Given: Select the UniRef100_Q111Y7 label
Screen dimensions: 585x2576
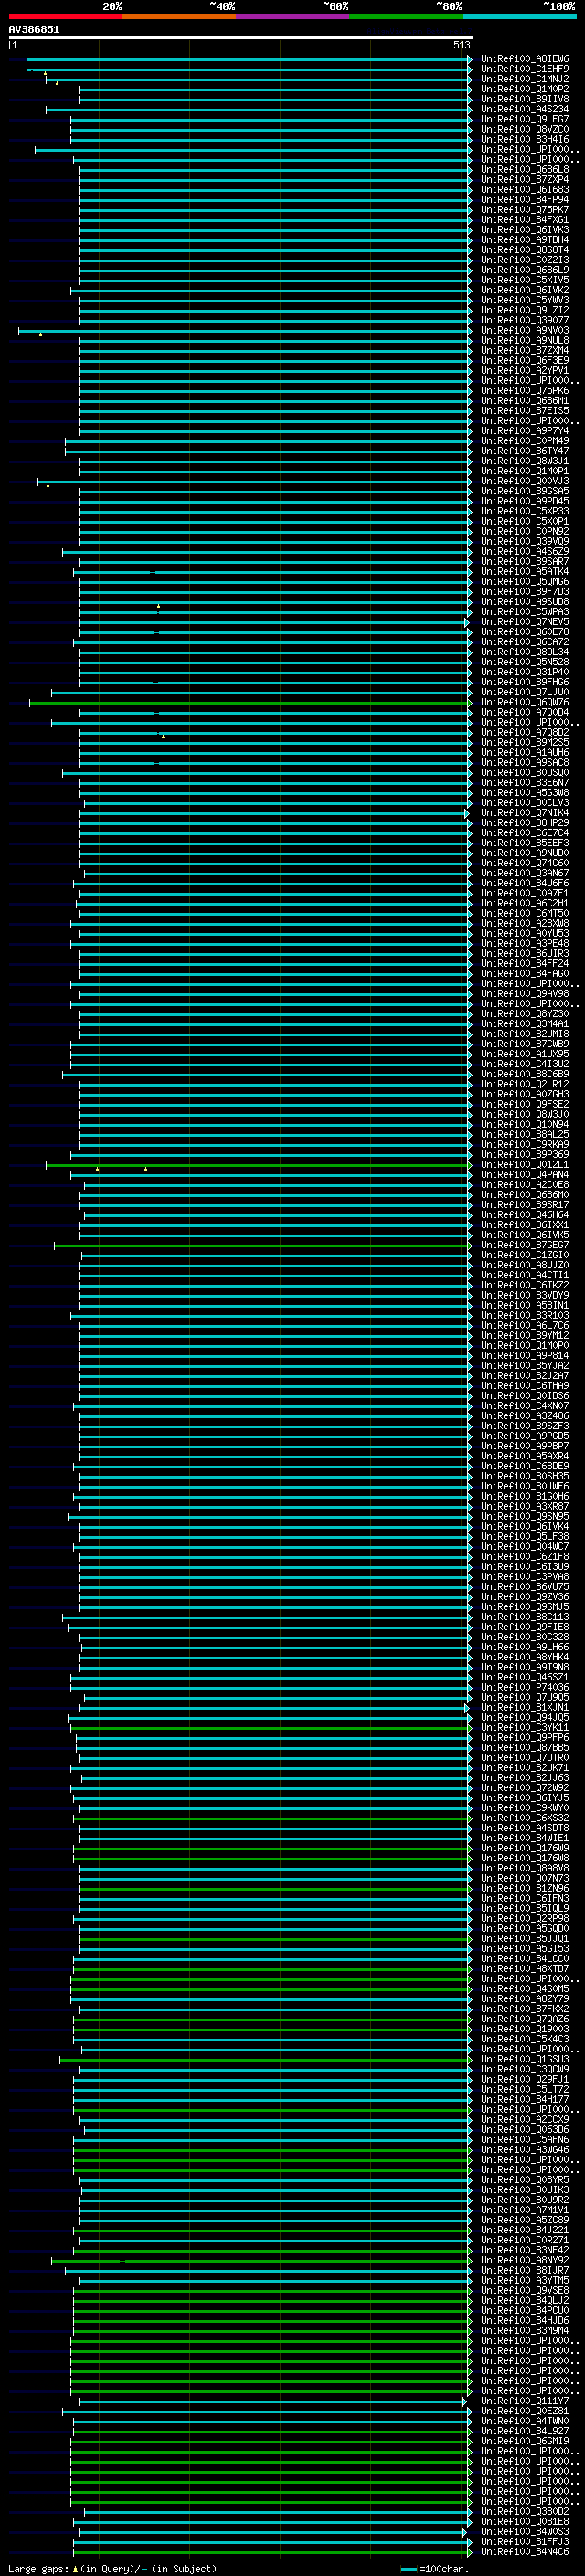Looking at the screenshot, I should 525,2401.
